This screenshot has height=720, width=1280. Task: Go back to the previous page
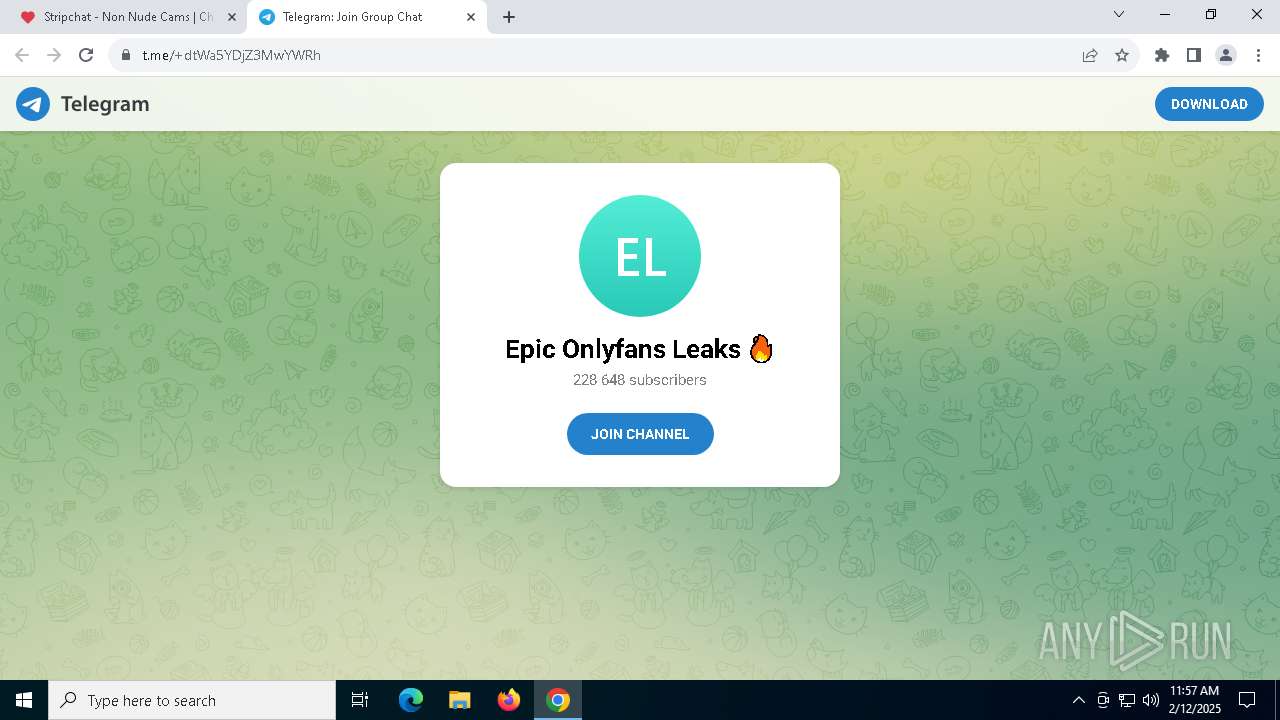pyautogui.click(x=22, y=55)
